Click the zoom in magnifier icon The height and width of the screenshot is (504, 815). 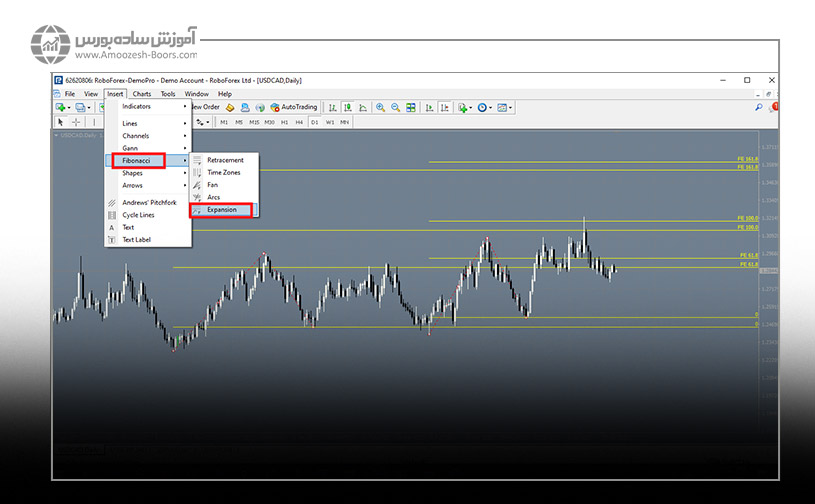[x=380, y=107]
